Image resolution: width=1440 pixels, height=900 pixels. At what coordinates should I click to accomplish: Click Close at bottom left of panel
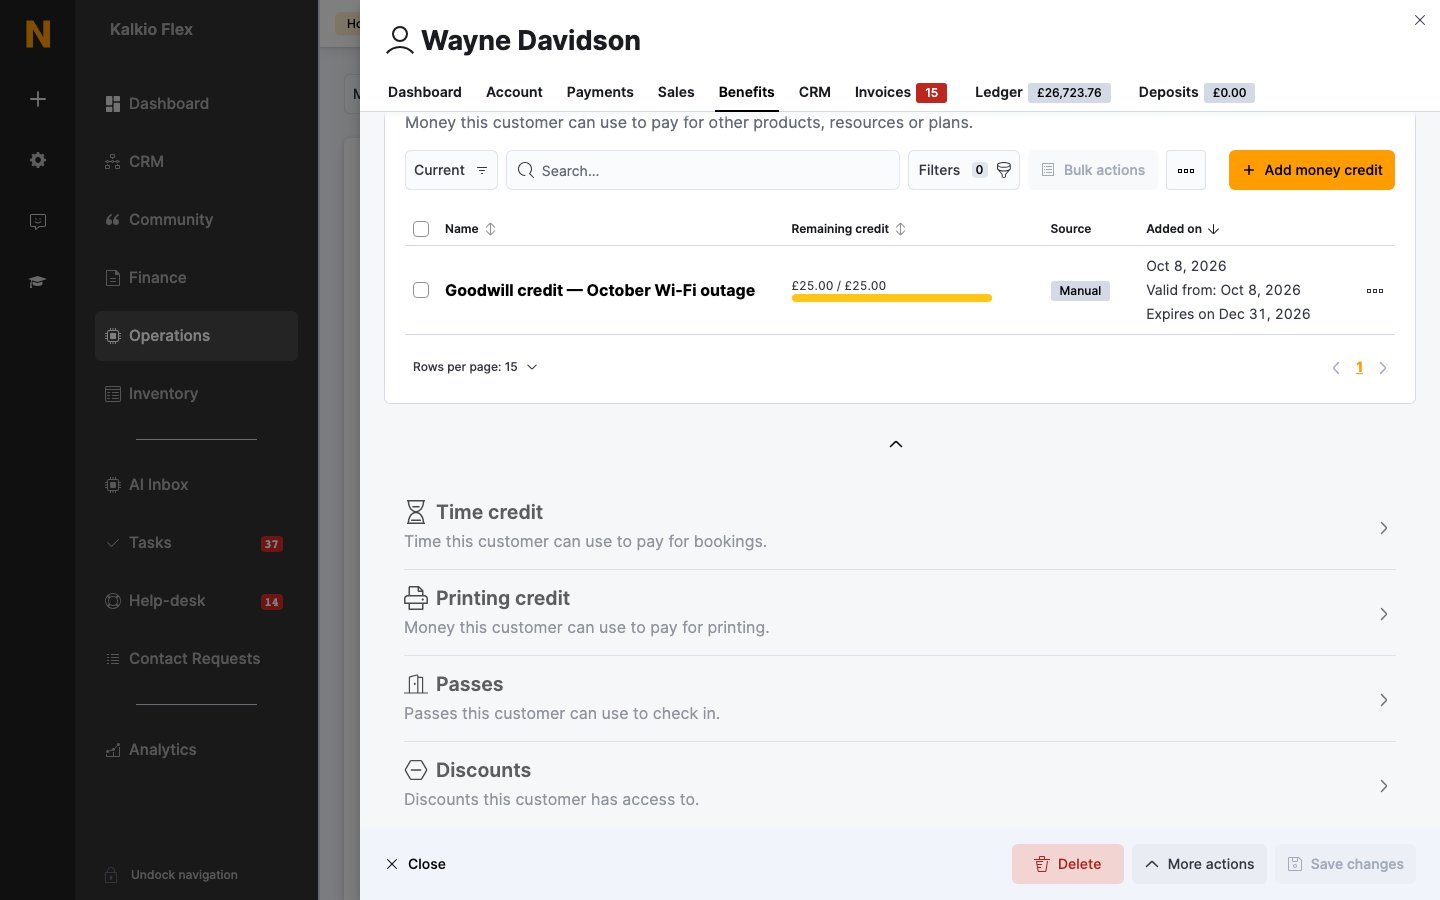[x=416, y=864]
